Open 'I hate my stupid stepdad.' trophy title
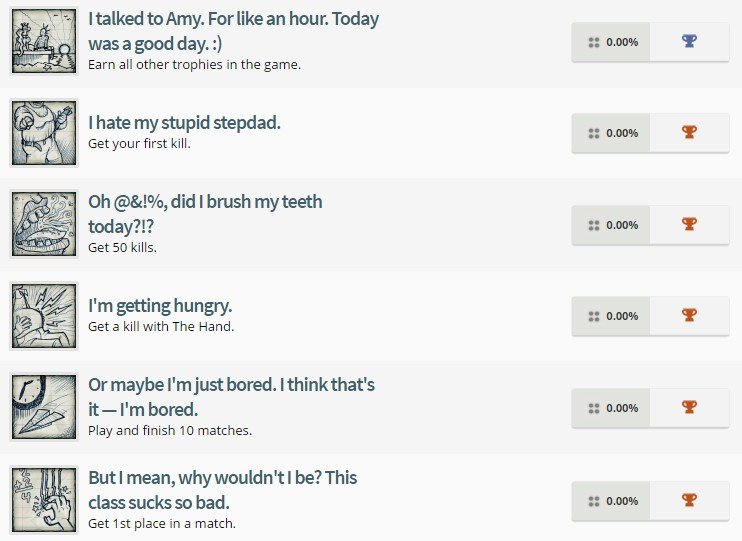 184,123
